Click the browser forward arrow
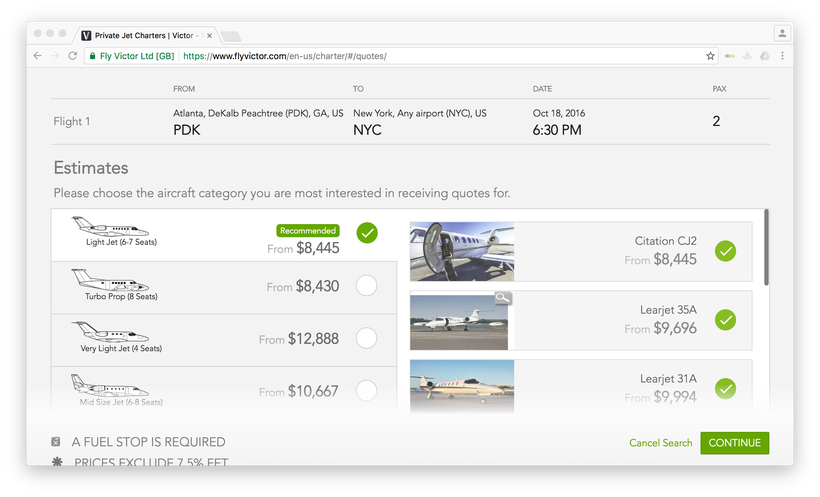 coord(55,55)
